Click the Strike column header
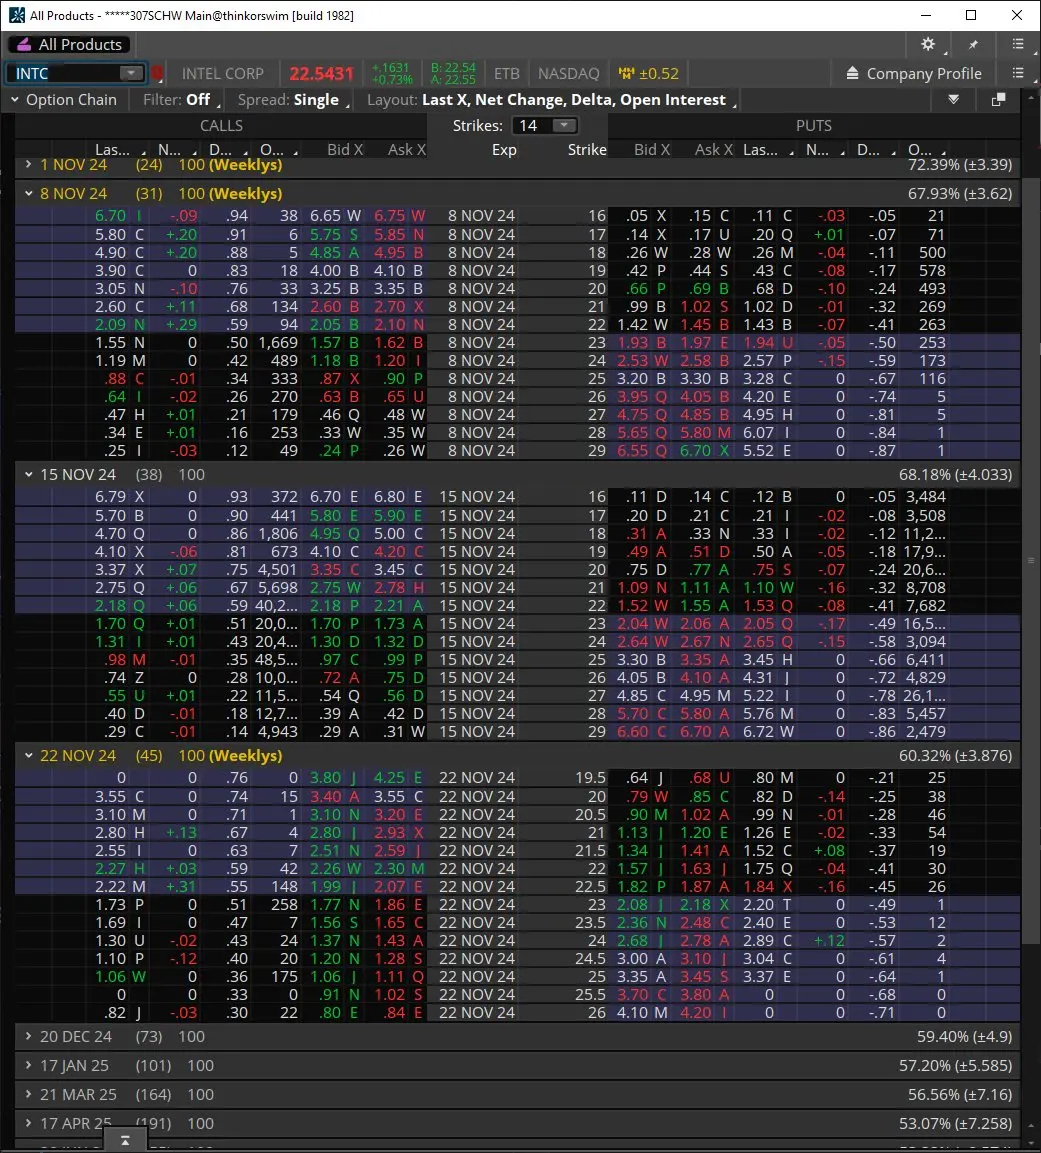 587,149
